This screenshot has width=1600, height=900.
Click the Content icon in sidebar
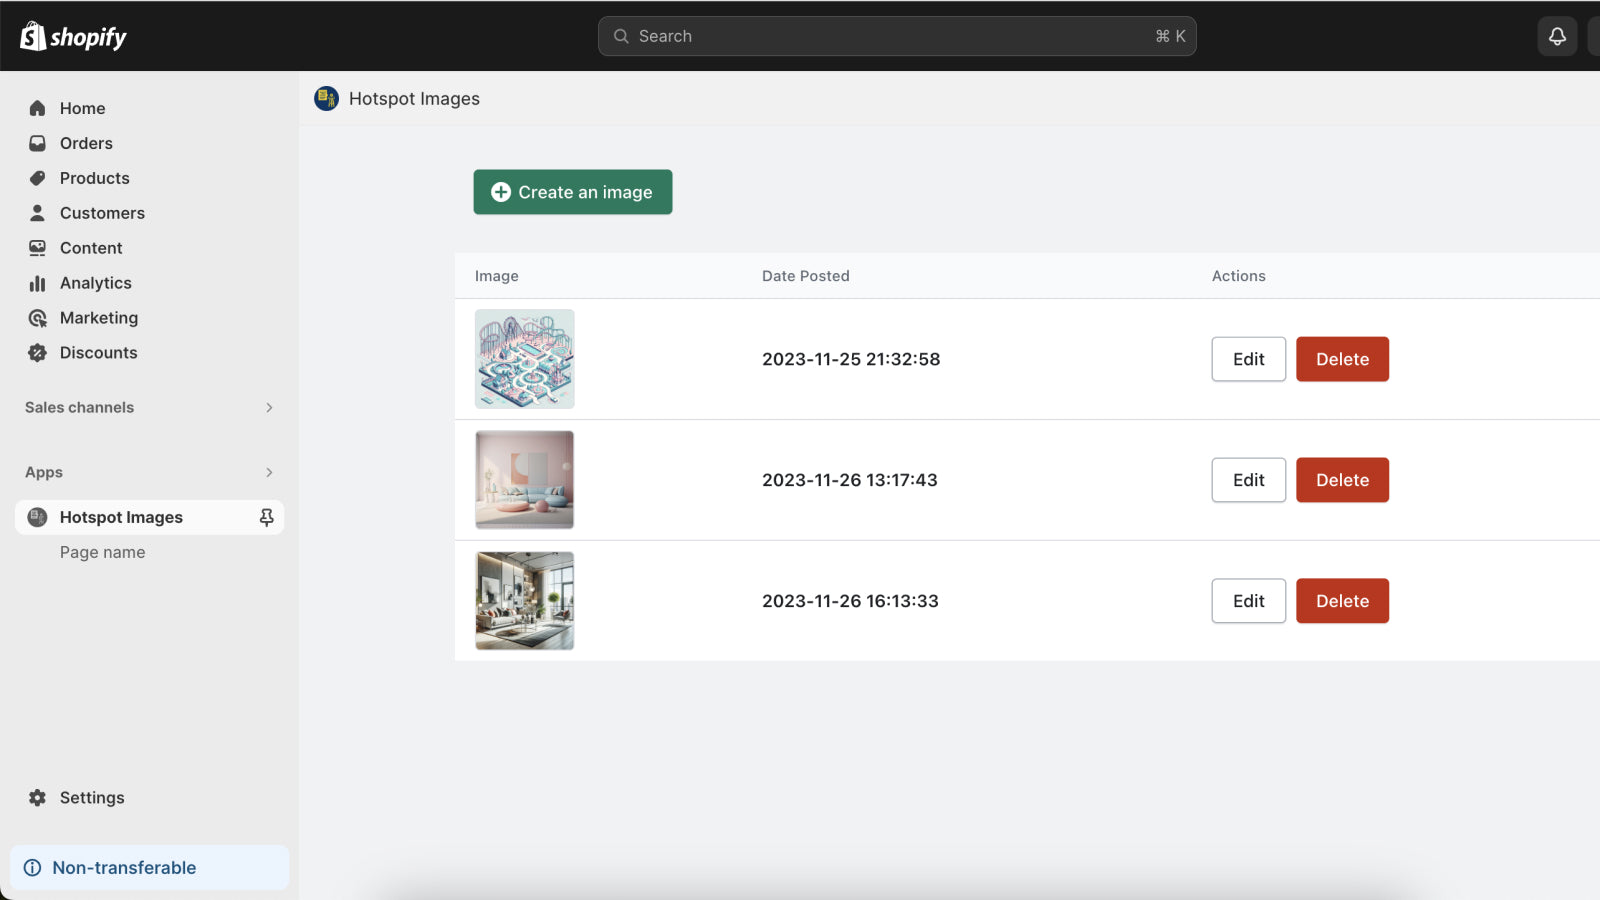[x=37, y=248]
